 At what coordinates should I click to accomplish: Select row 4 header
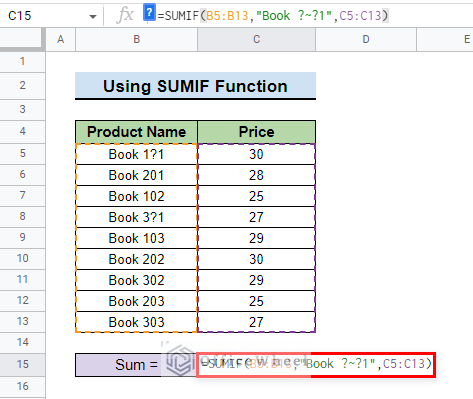pos(22,132)
